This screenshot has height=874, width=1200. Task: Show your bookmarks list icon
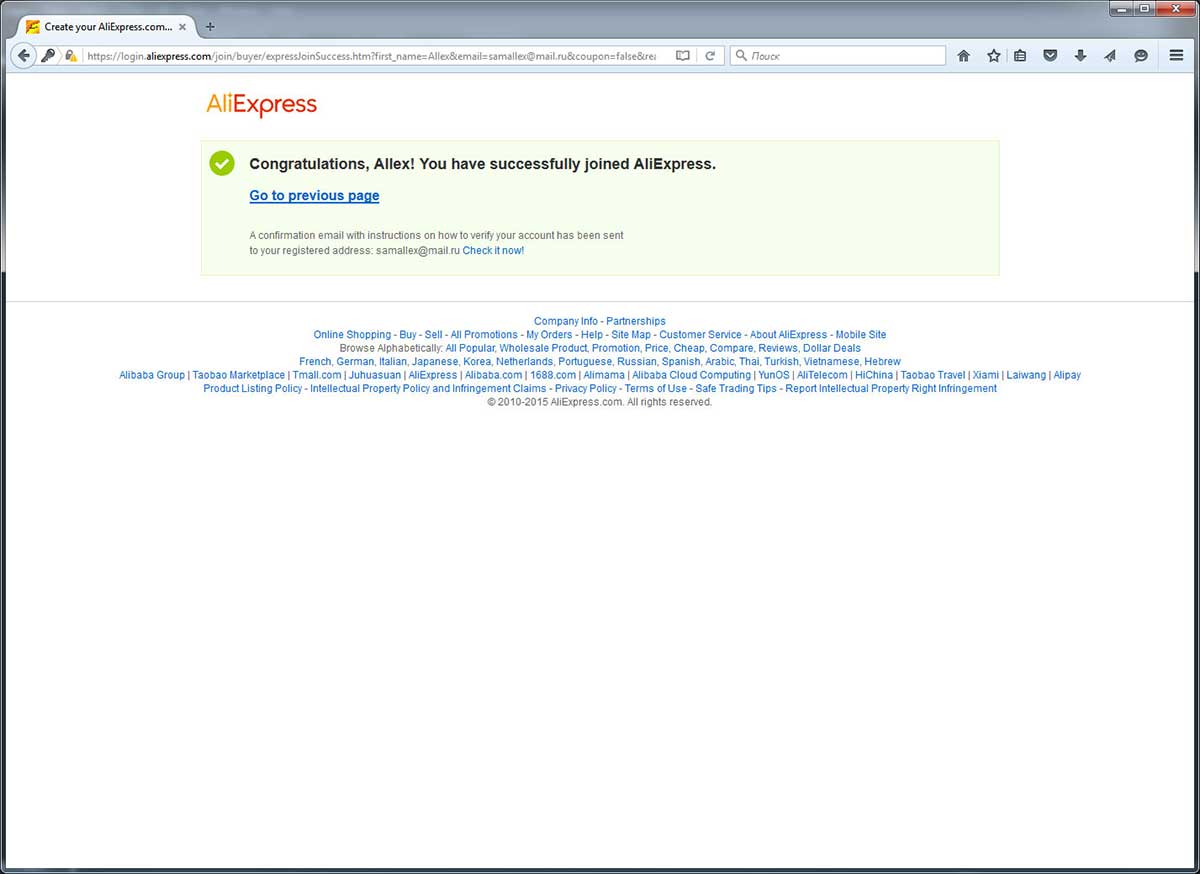click(1020, 56)
